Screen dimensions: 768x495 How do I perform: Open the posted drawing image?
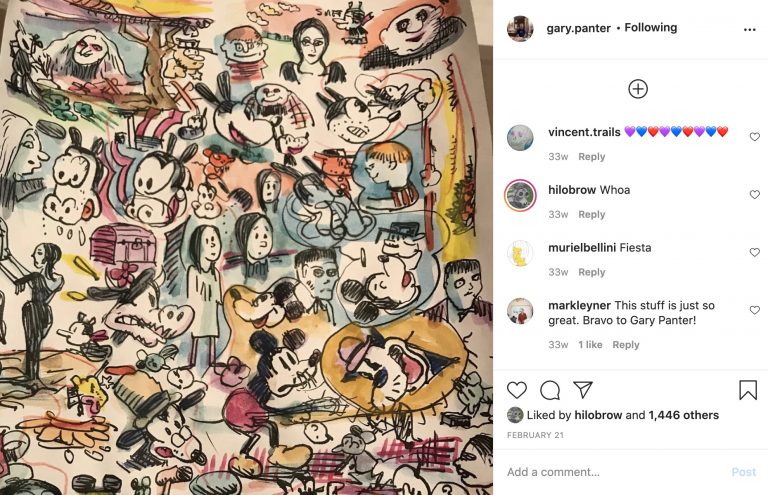246,247
